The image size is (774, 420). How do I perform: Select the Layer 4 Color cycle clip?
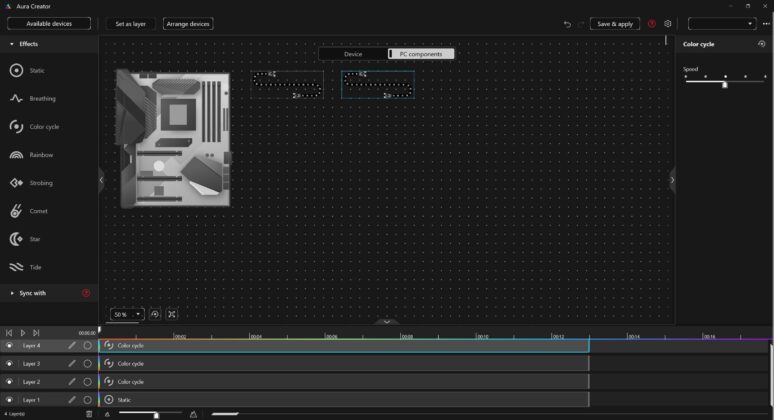(x=344, y=345)
